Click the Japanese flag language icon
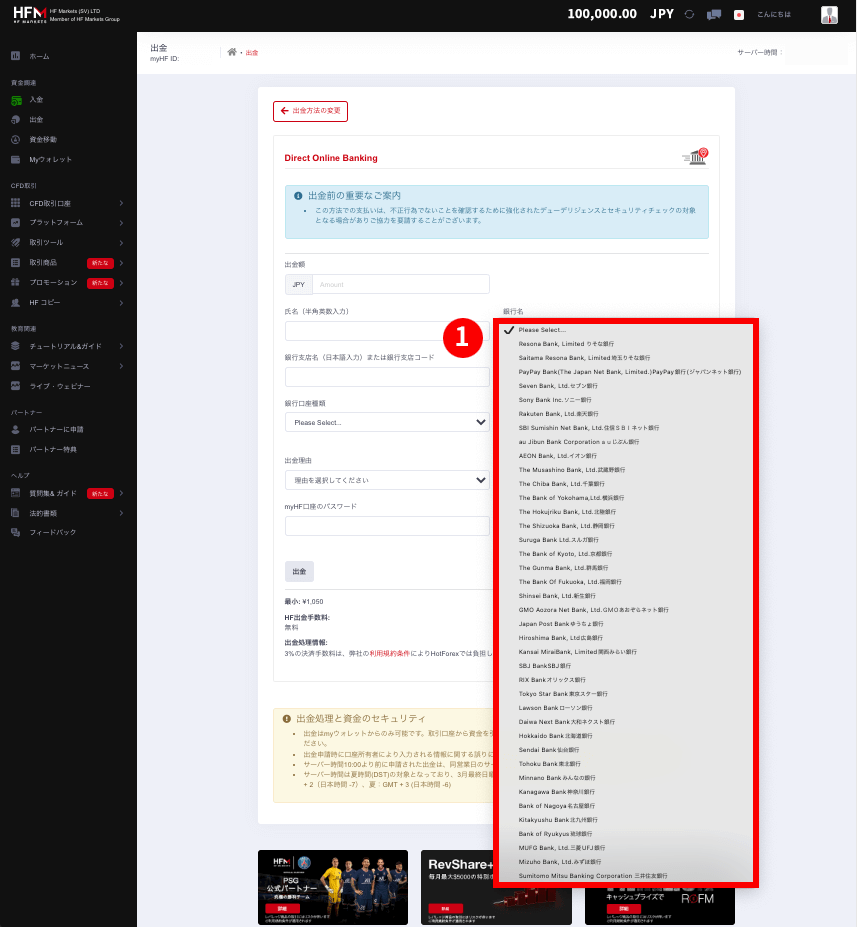This screenshot has width=857, height=927. [738, 14]
